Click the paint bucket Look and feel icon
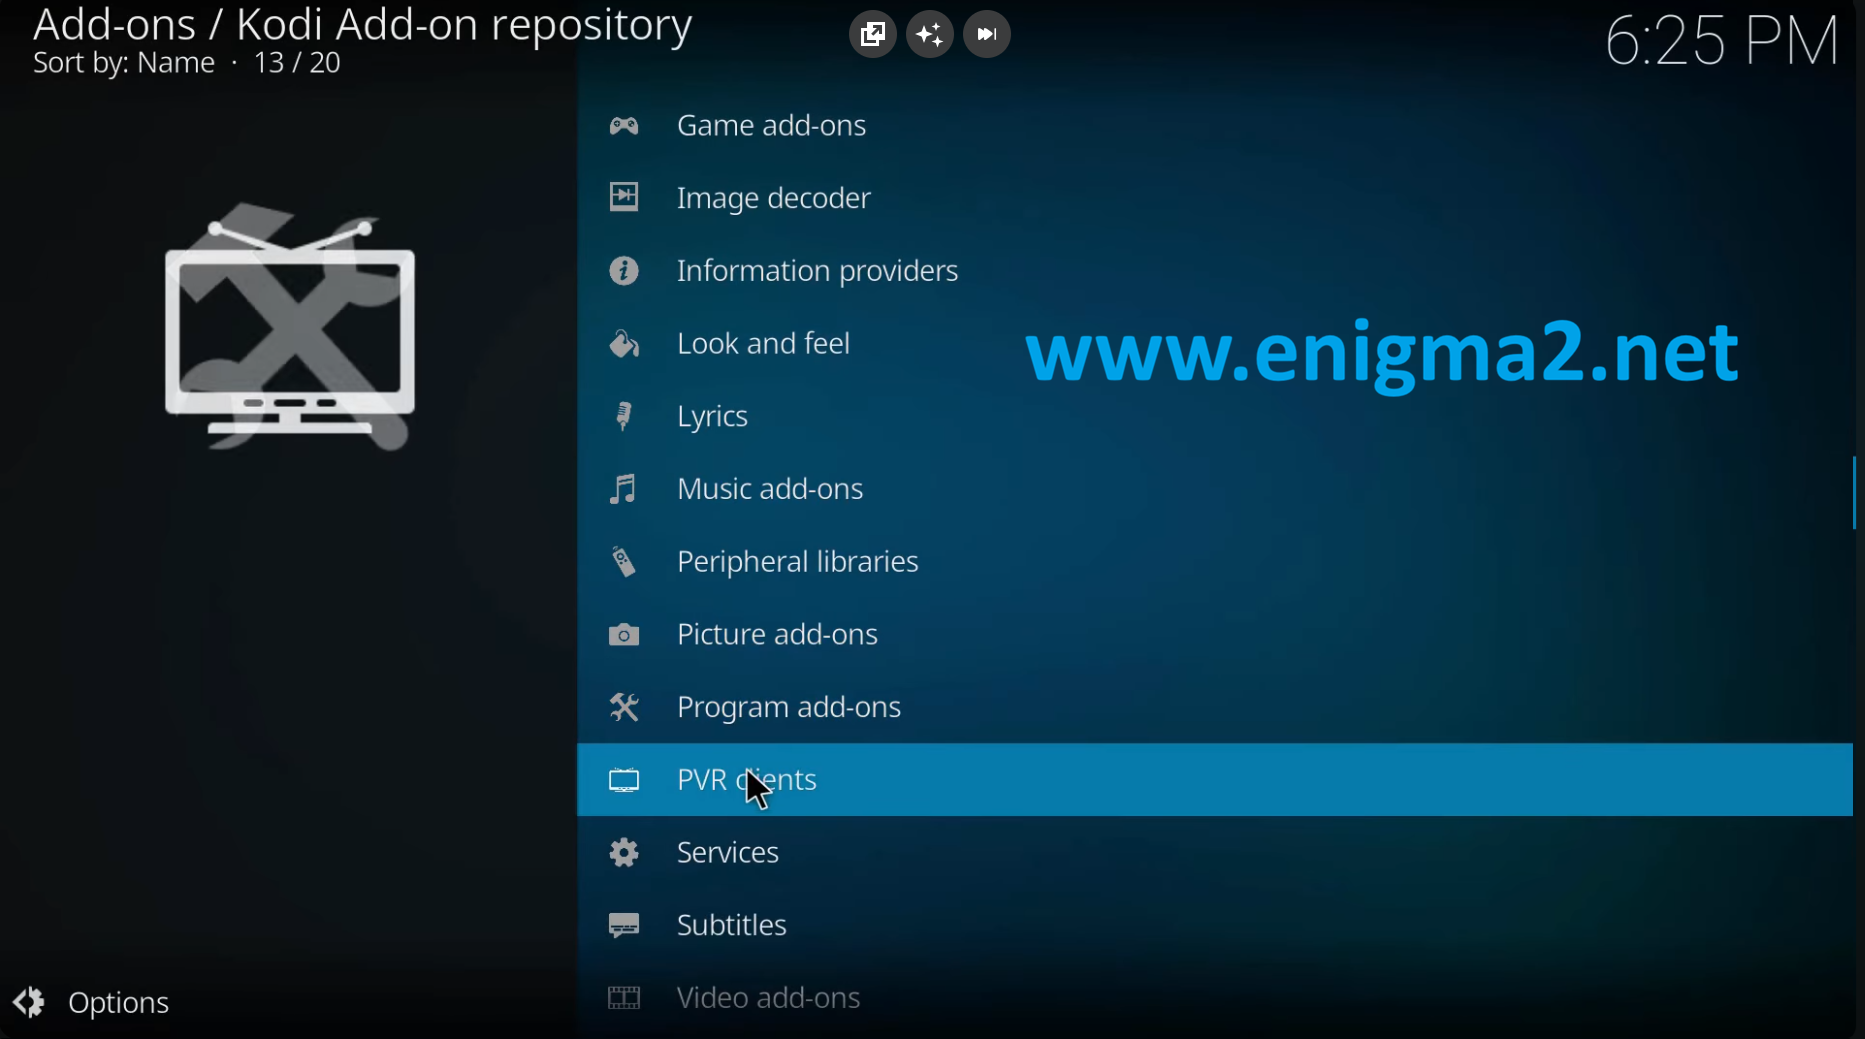 pyautogui.click(x=624, y=345)
